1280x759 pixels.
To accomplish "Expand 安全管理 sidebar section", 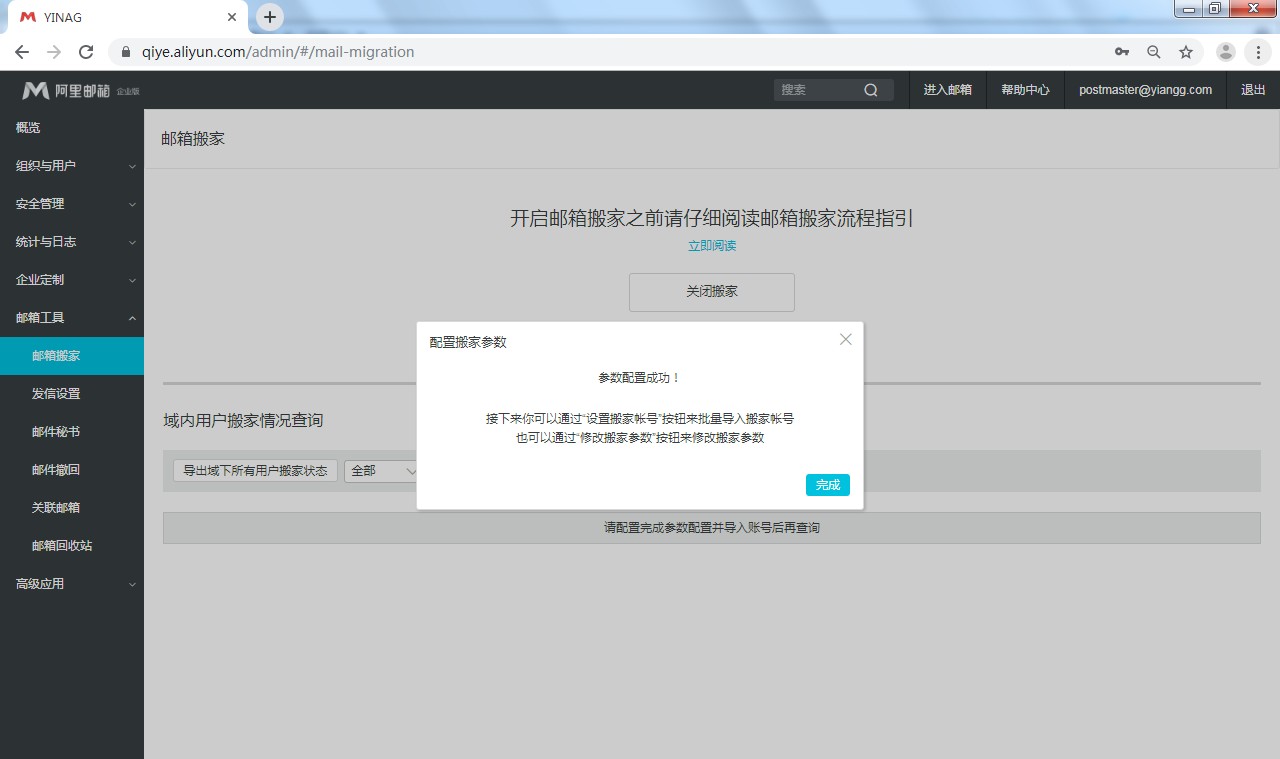I will click(72, 204).
